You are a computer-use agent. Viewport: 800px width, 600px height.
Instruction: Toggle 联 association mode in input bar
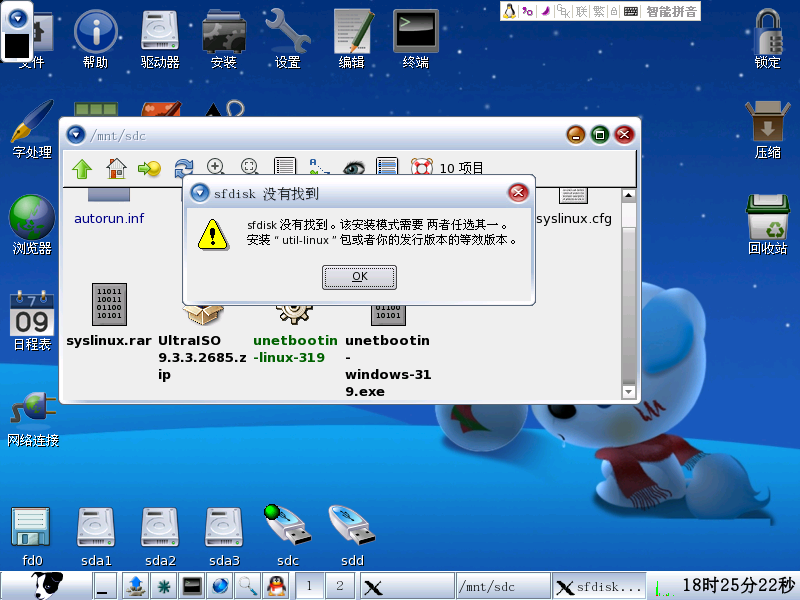pos(581,11)
